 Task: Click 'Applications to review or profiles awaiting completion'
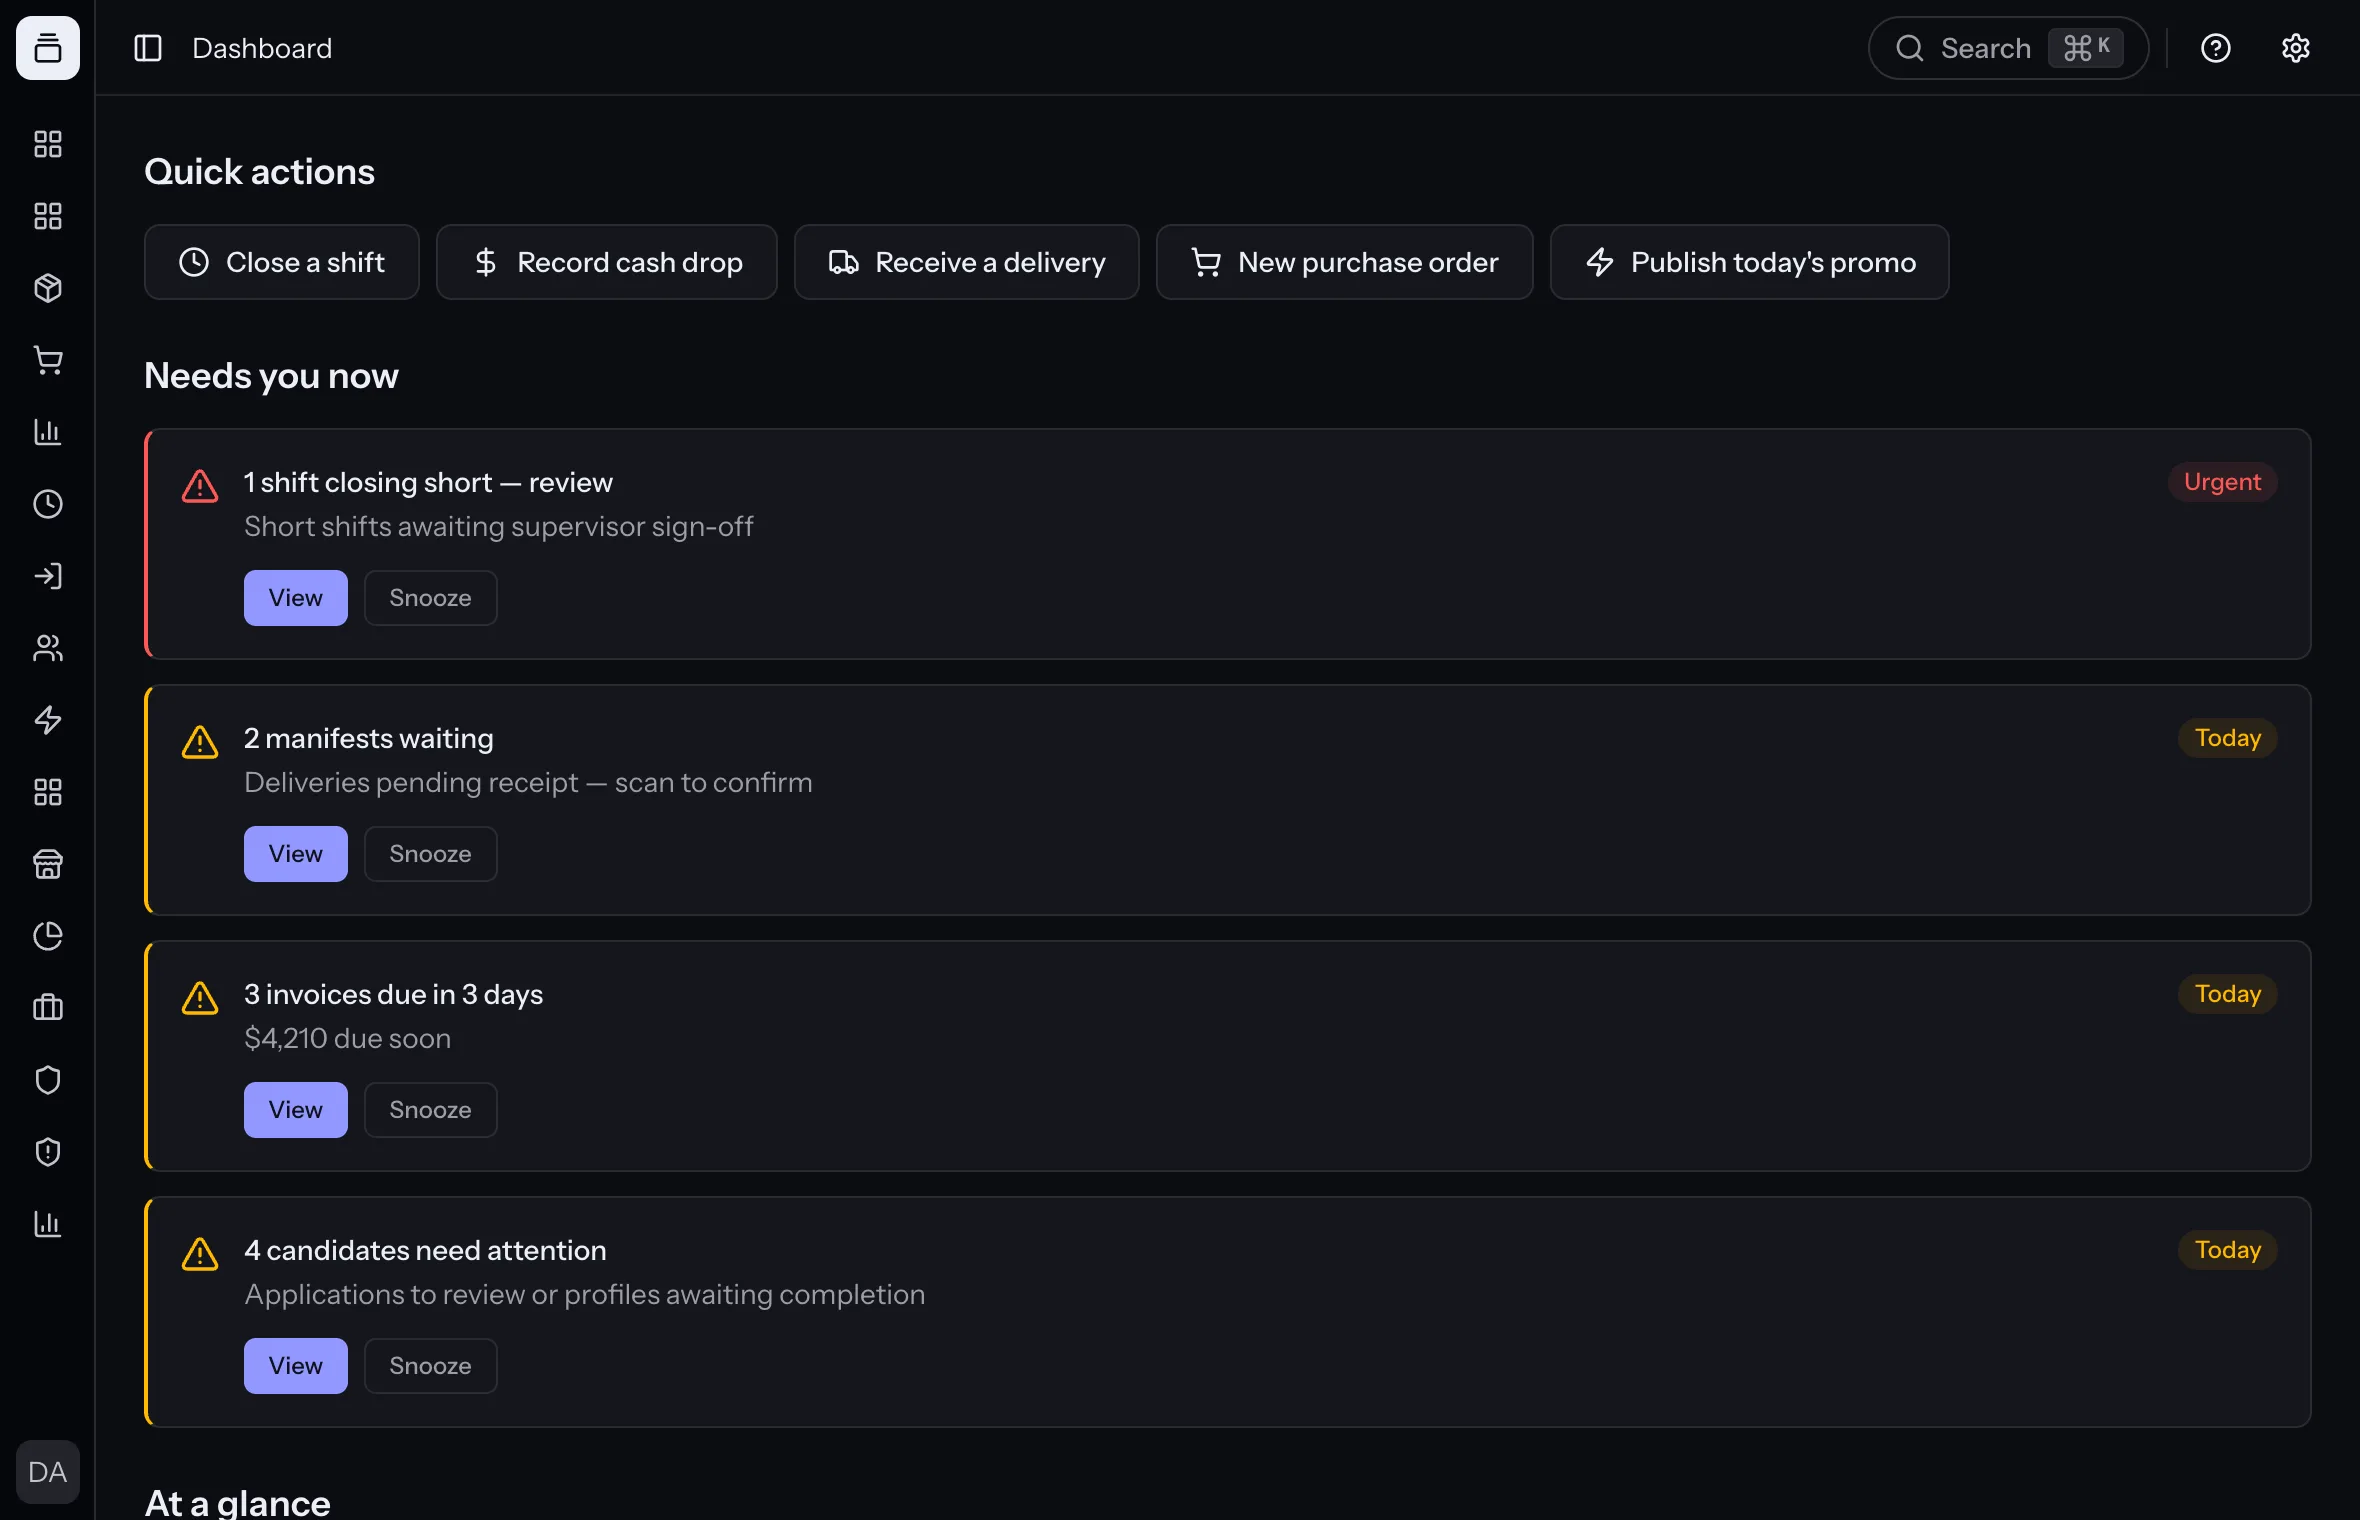(x=585, y=1294)
